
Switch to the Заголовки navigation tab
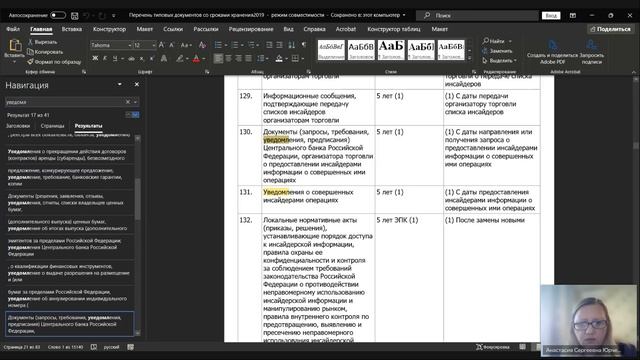pyautogui.click(x=18, y=126)
